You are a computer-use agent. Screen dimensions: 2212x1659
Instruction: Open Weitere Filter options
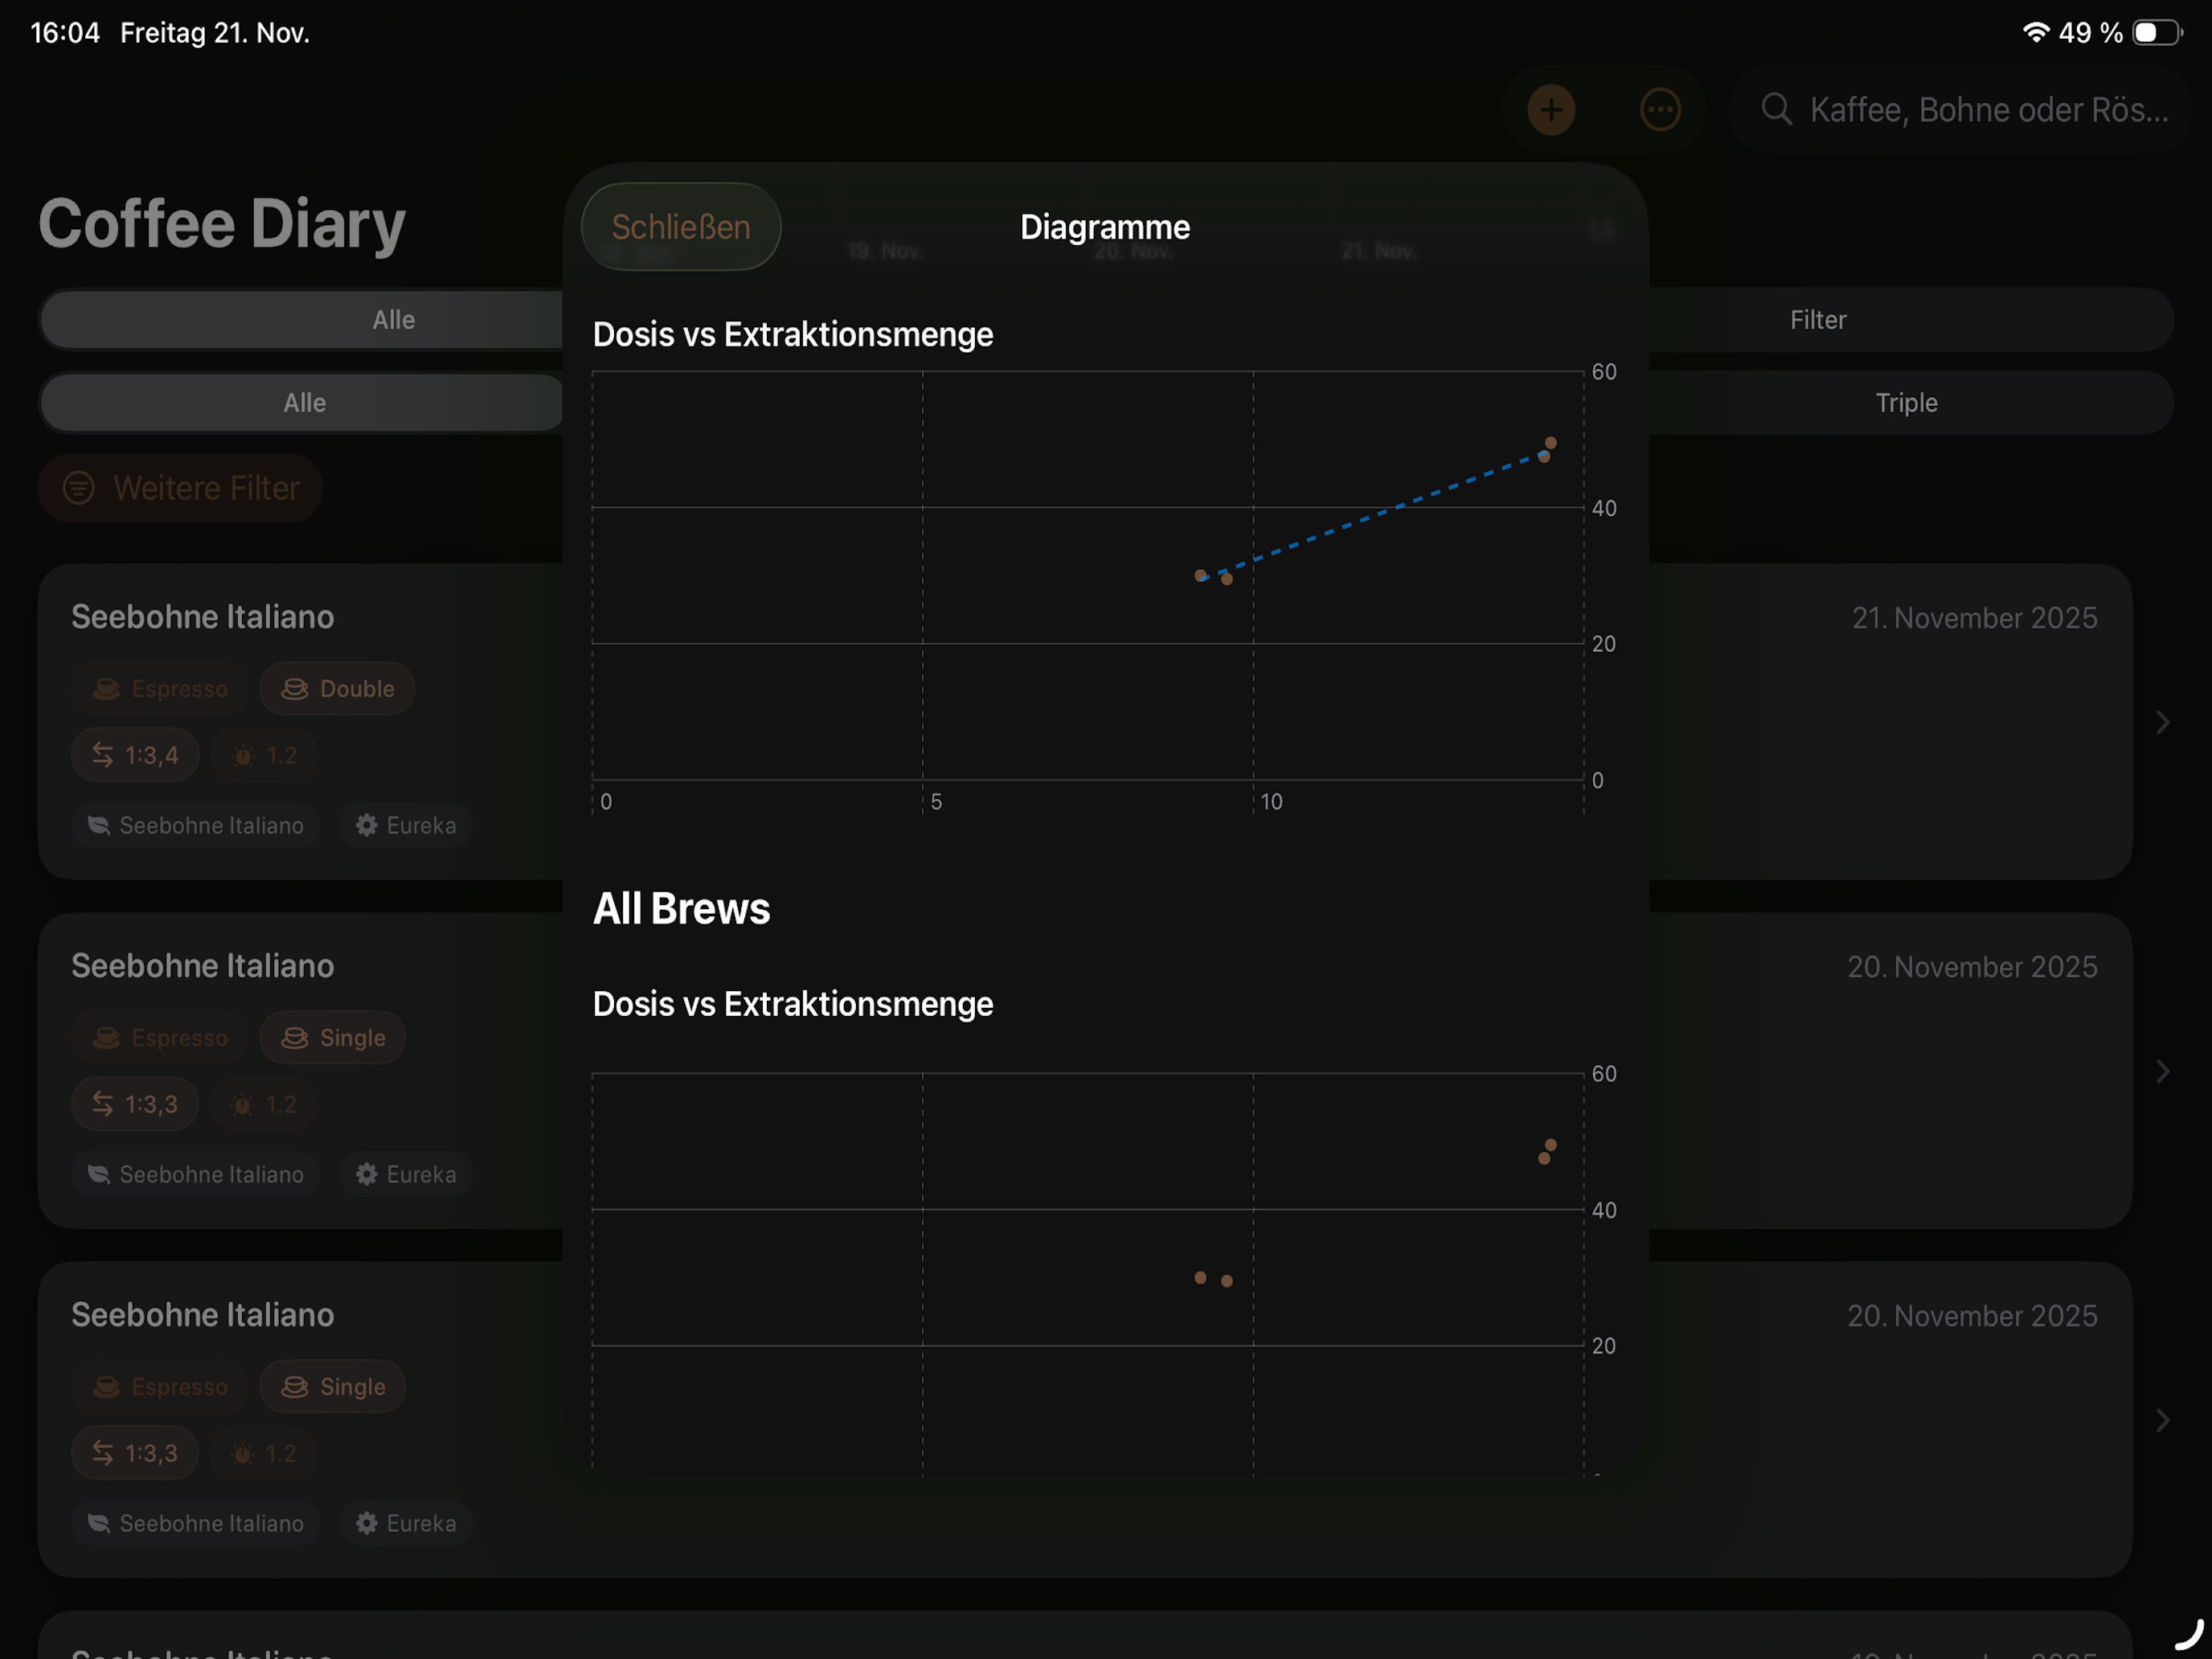[x=180, y=488]
